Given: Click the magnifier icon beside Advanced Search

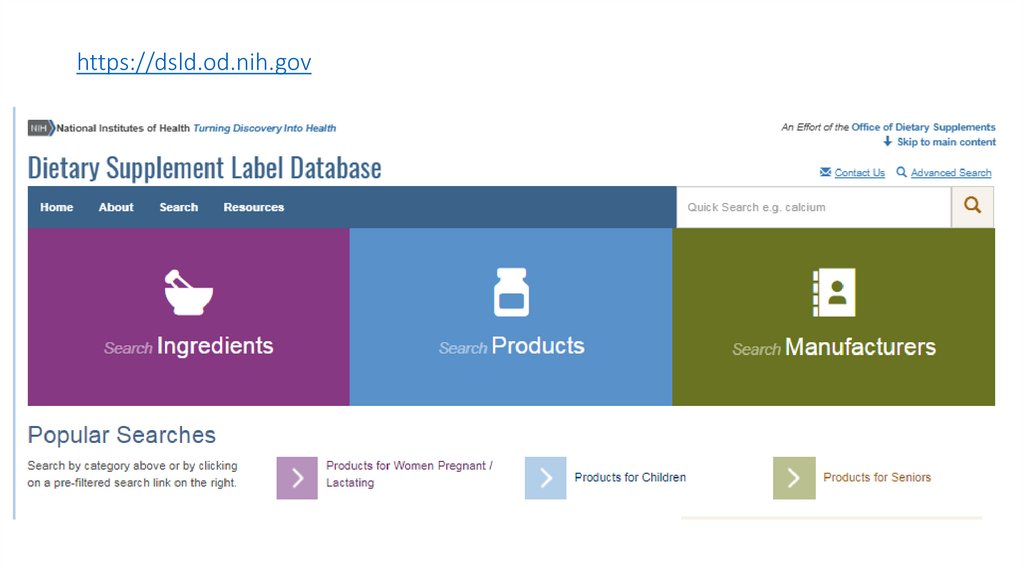Looking at the screenshot, I should [x=901, y=172].
